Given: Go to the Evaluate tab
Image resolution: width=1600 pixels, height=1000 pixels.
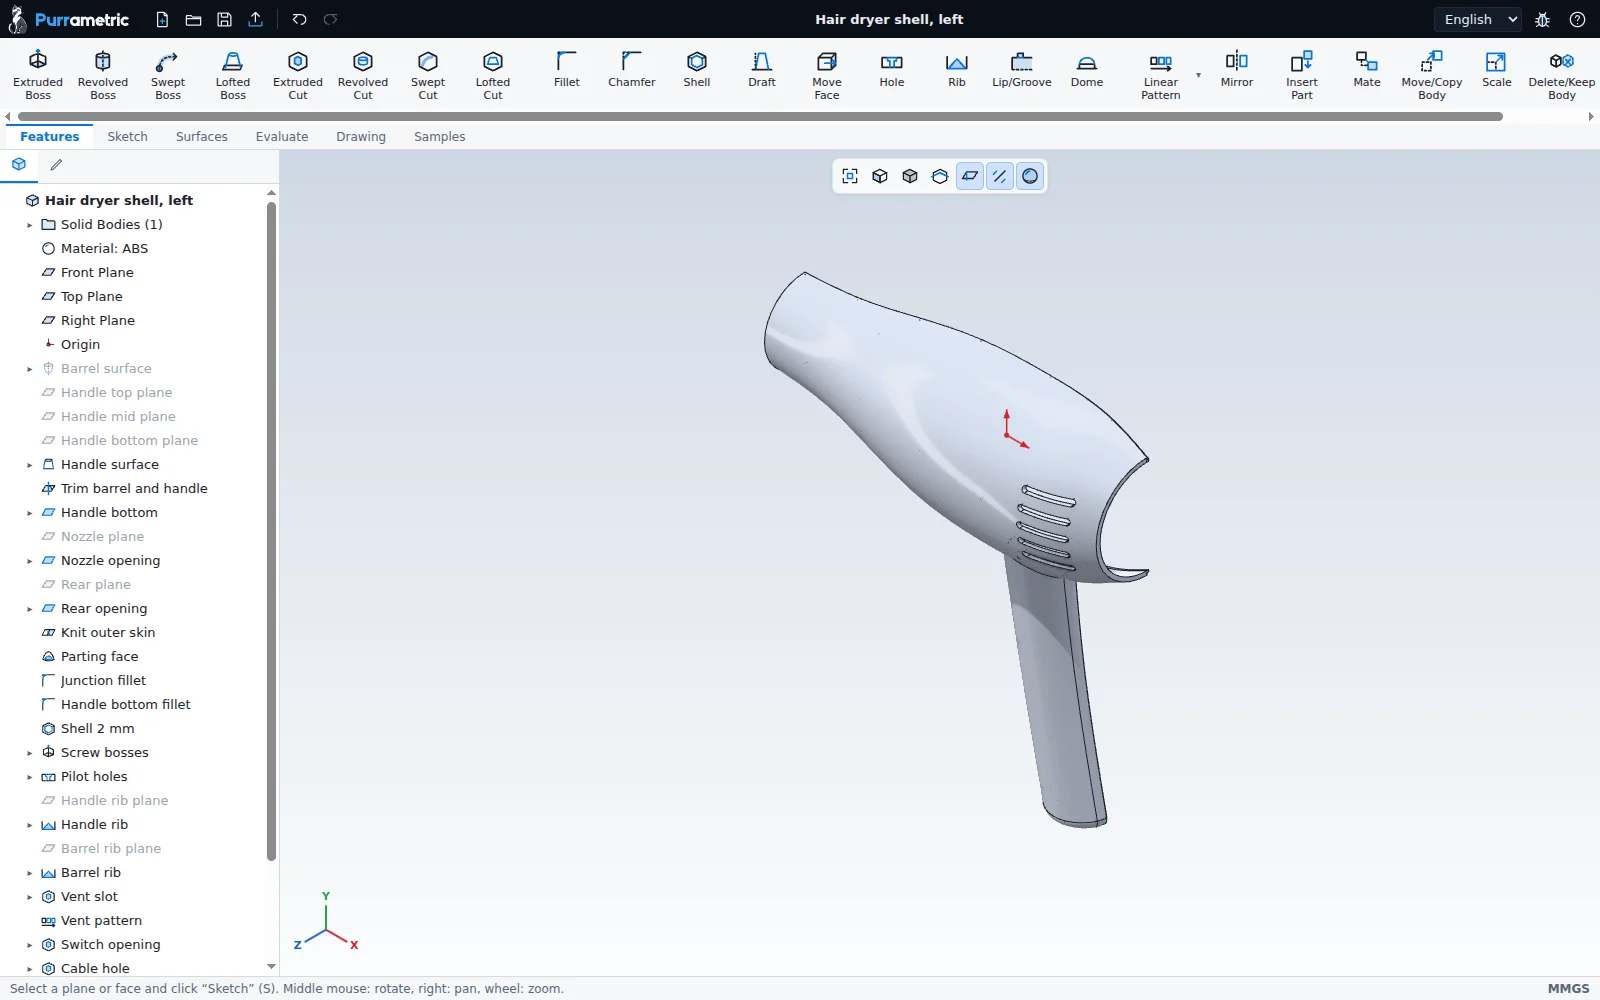Looking at the screenshot, I should tap(281, 136).
